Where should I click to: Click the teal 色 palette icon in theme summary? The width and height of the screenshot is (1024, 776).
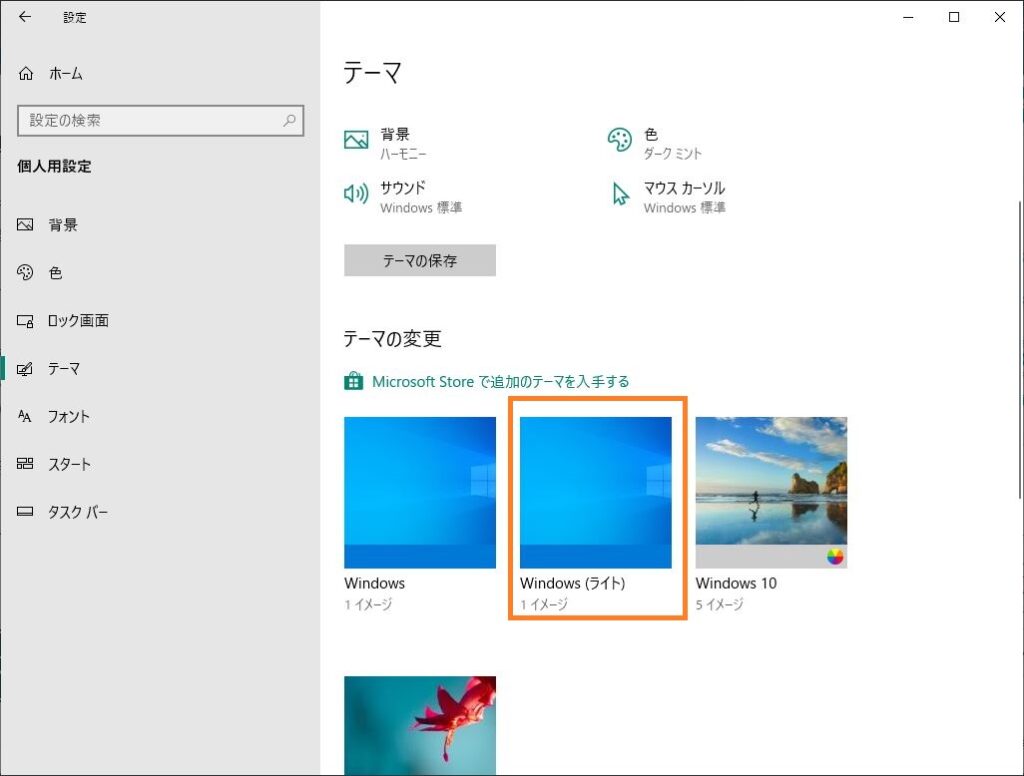click(619, 140)
